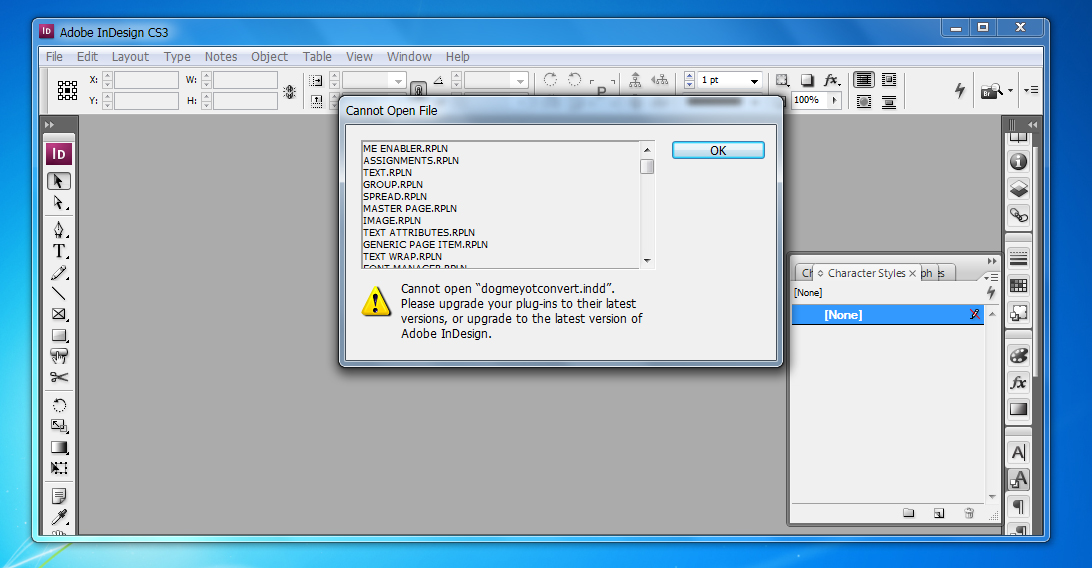
Task: Select the Type tool
Action: (x=58, y=251)
